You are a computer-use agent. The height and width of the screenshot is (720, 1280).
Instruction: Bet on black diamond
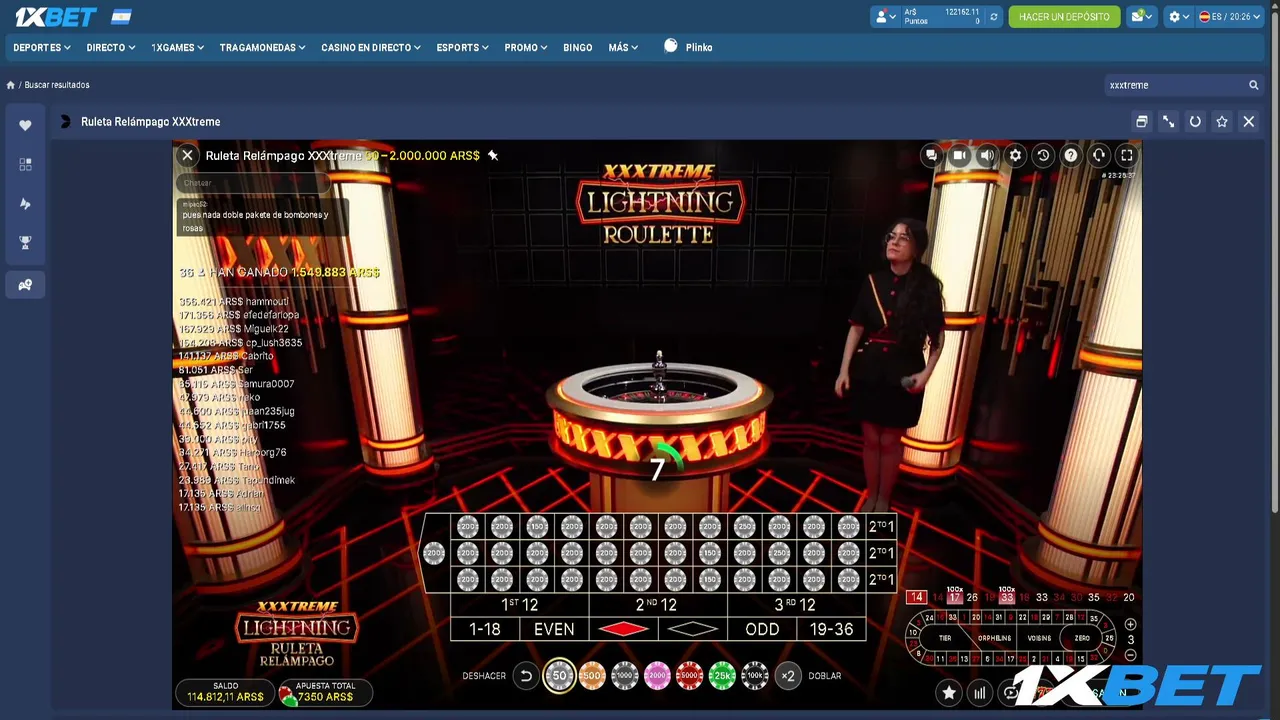click(692, 629)
